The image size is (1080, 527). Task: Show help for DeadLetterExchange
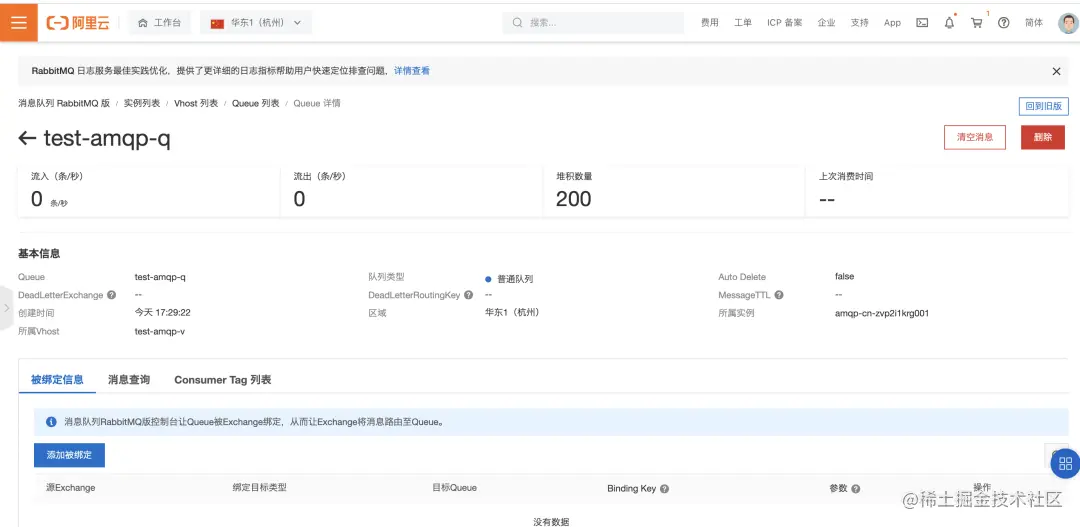(112, 295)
